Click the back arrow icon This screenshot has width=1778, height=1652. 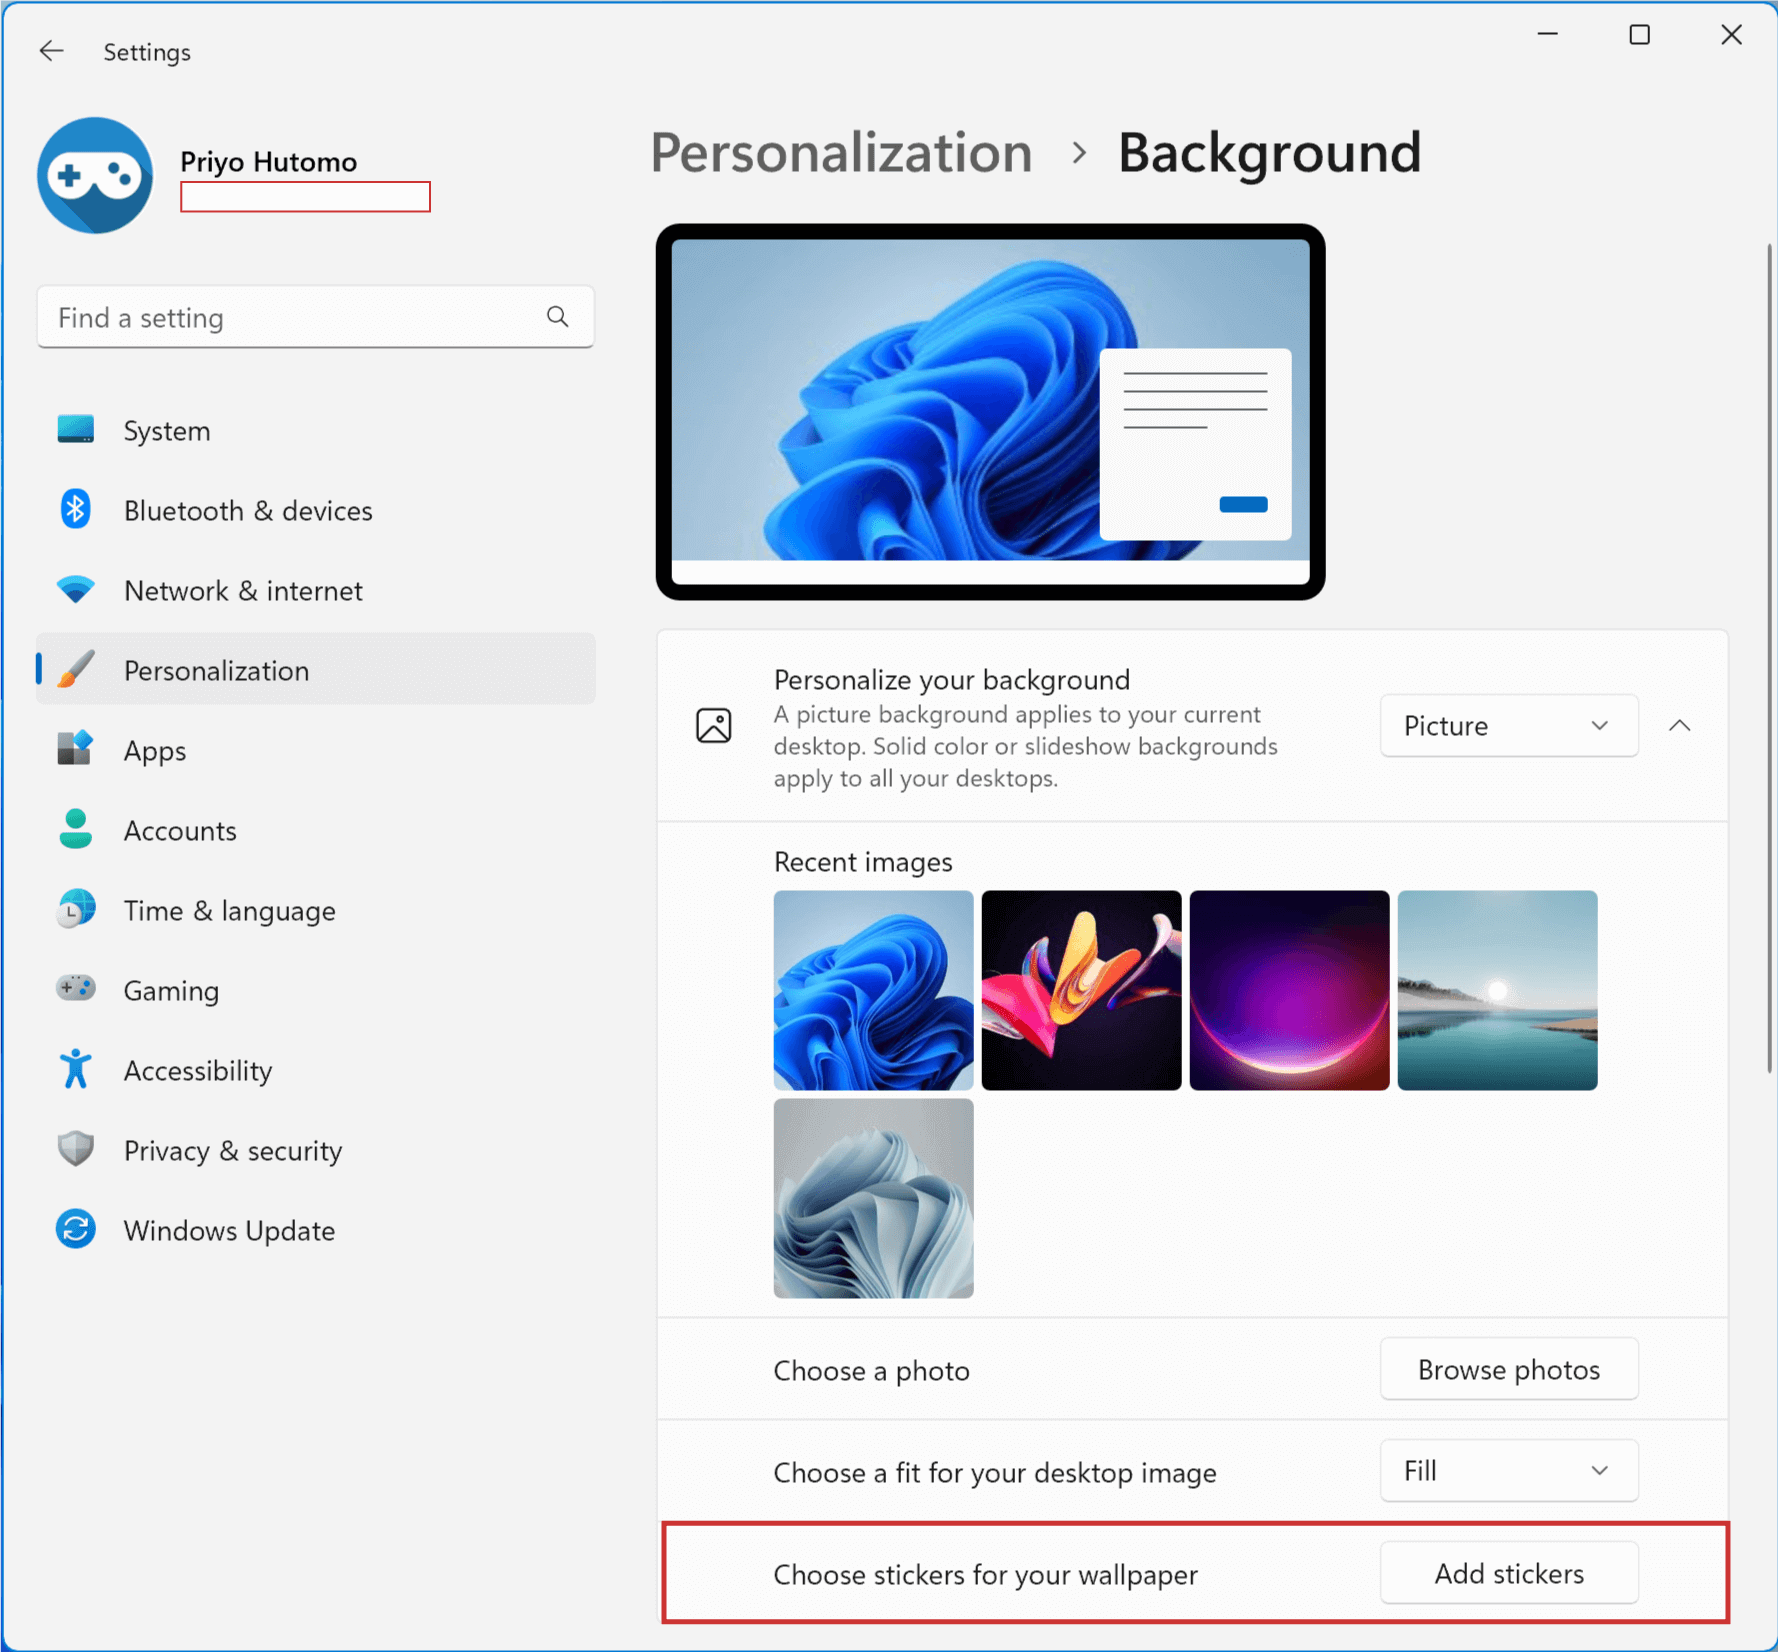click(x=51, y=51)
